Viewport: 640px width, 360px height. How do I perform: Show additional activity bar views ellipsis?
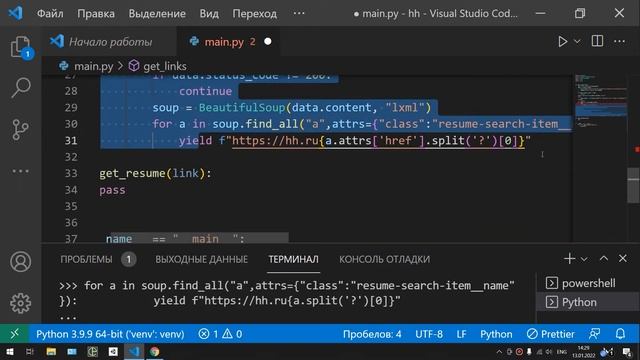pos(20,171)
